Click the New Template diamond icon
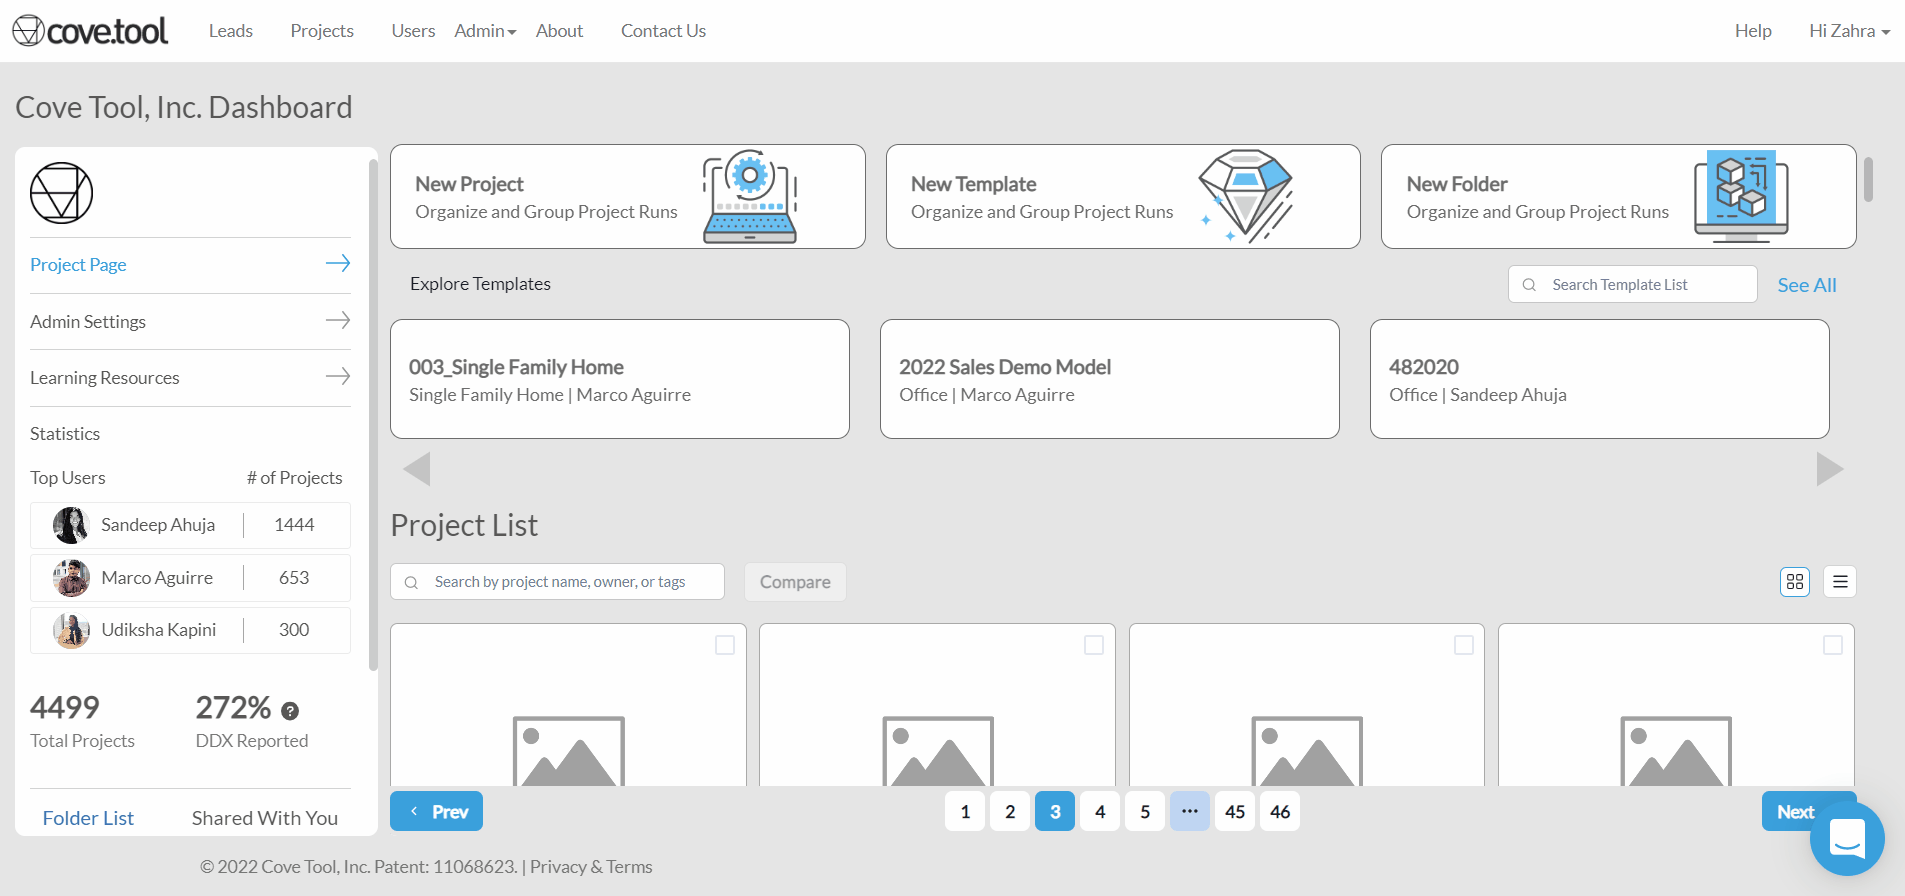This screenshot has height=896, width=1905. 1246,196
